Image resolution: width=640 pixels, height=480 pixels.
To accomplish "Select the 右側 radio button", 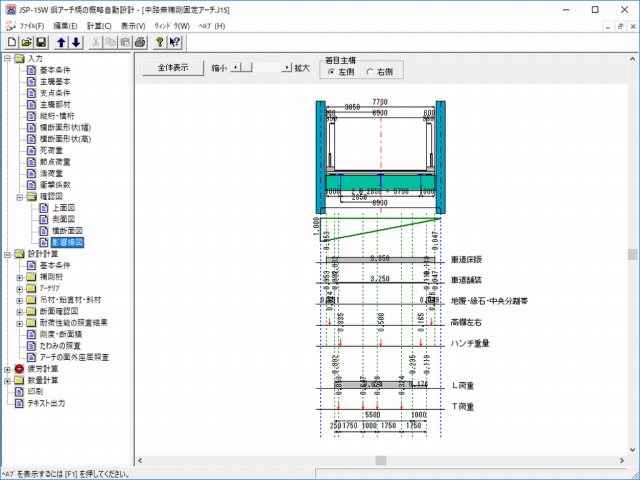I will (371, 71).
